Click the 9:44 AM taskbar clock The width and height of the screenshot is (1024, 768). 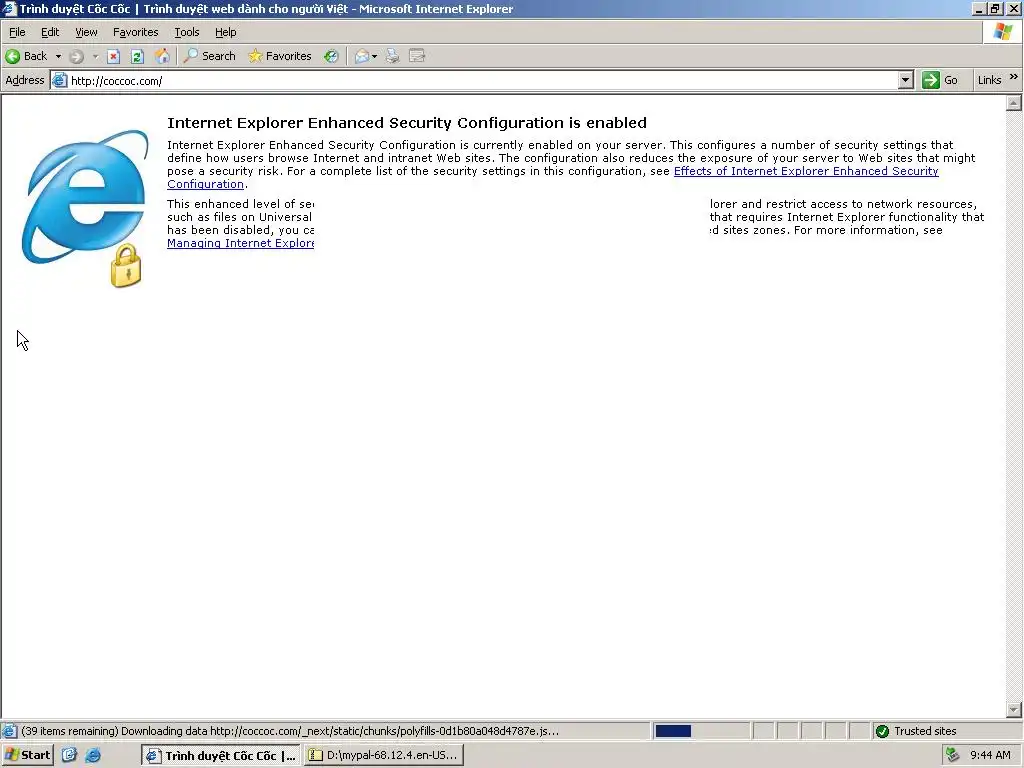(990, 756)
